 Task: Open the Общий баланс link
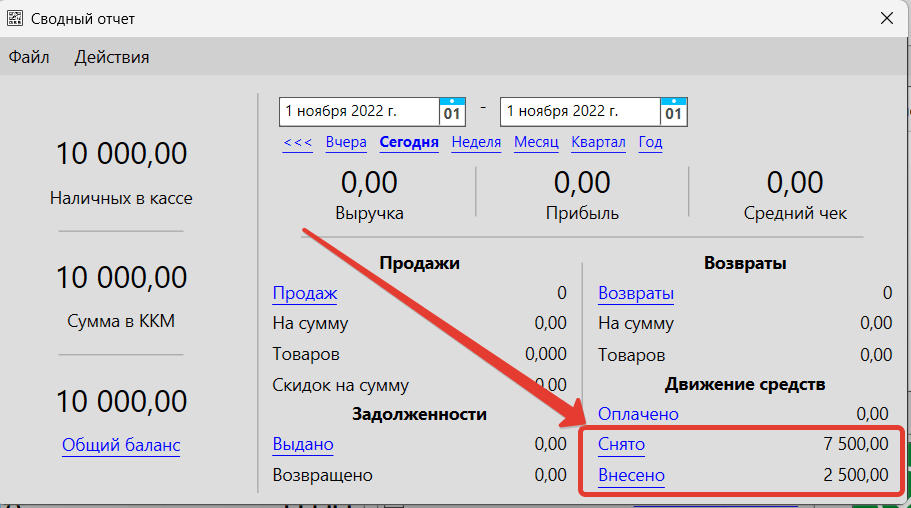[121, 445]
